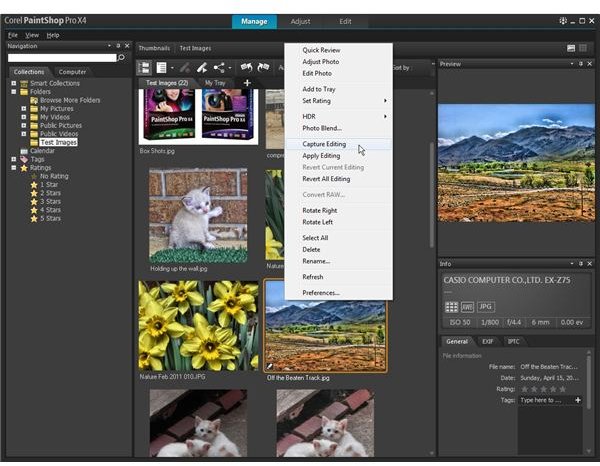The height and width of the screenshot is (466, 600).
Task: Select the Nature Feb 2011 010.JPG daffodil thumbnail
Action: point(198,326)
